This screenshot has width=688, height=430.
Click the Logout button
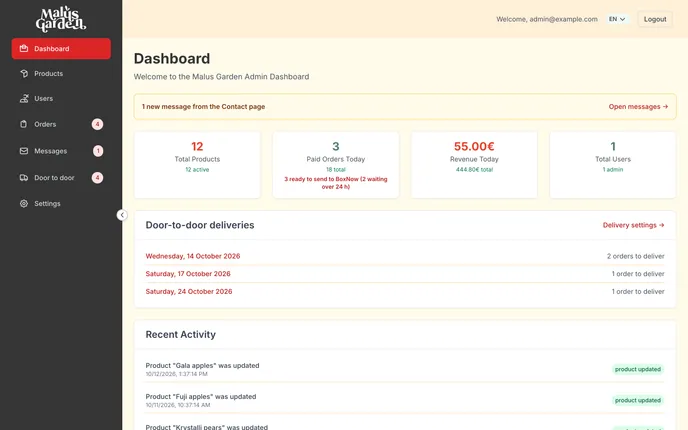pyautogui.click(x=655, y=19)
